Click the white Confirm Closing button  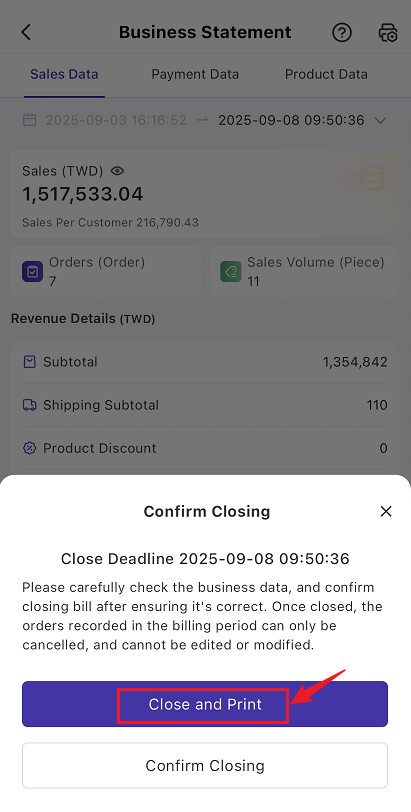pyautogui.click(x=205, y=765)
